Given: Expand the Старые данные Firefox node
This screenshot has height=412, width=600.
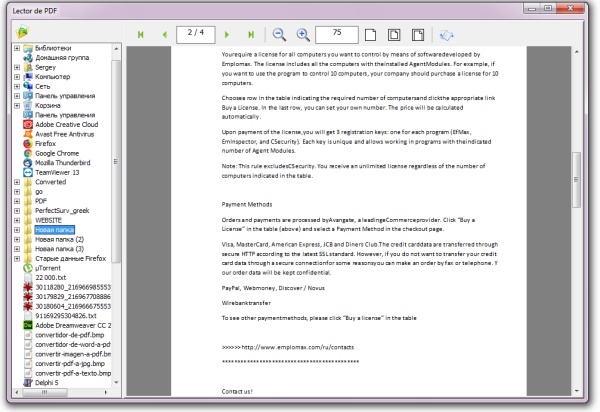Looking at the screenshot, I should [x=17, y=259].
